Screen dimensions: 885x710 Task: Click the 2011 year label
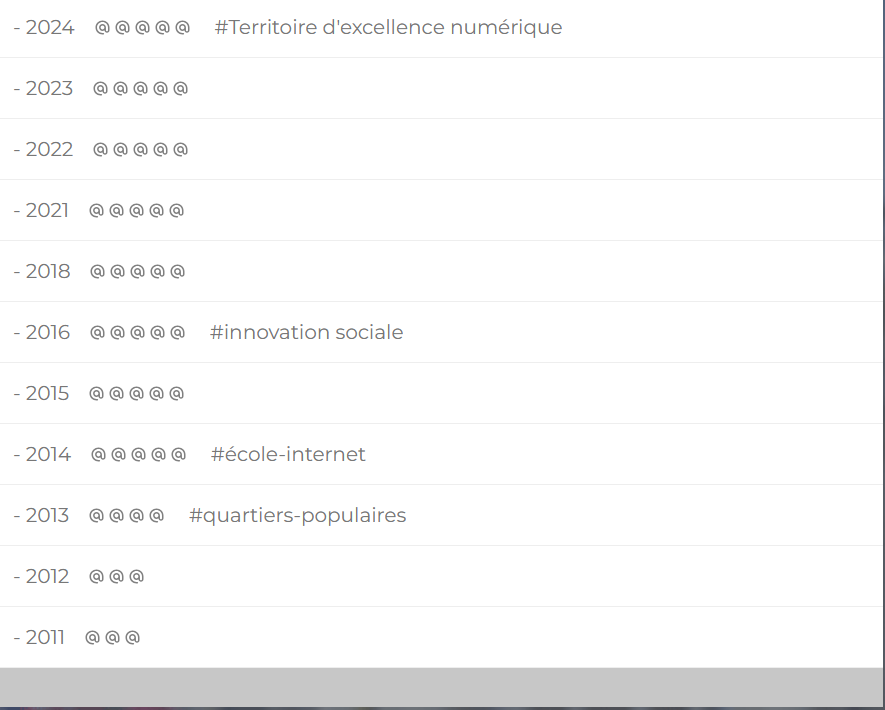(45, 638)
